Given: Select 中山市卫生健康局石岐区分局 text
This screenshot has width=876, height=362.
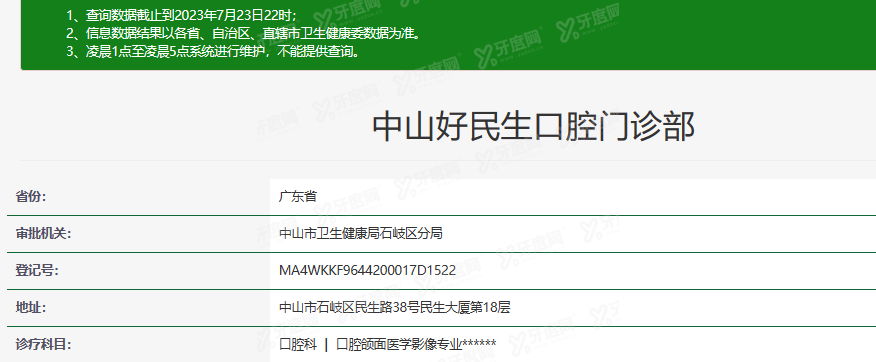Looking at the screenshot, I should 360,233.
